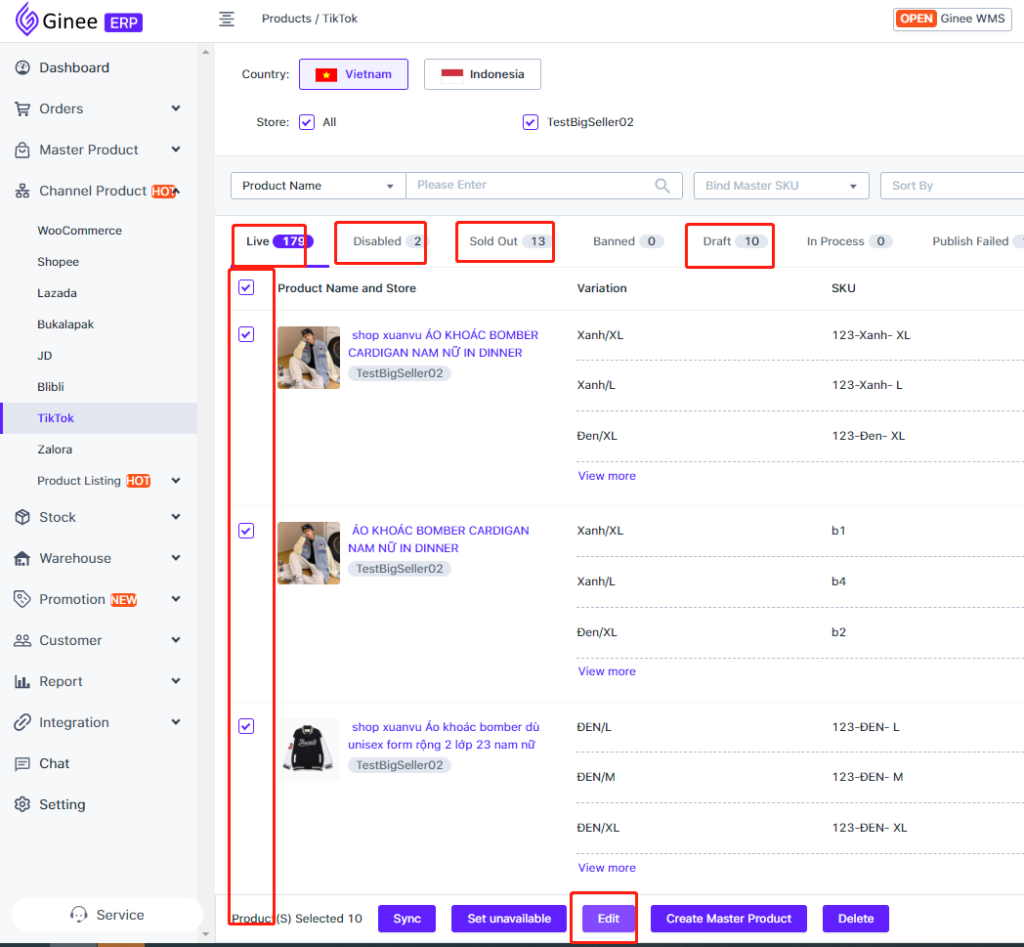
Task: Click the Master Product bag icon
Action: [x=22, y=150]
